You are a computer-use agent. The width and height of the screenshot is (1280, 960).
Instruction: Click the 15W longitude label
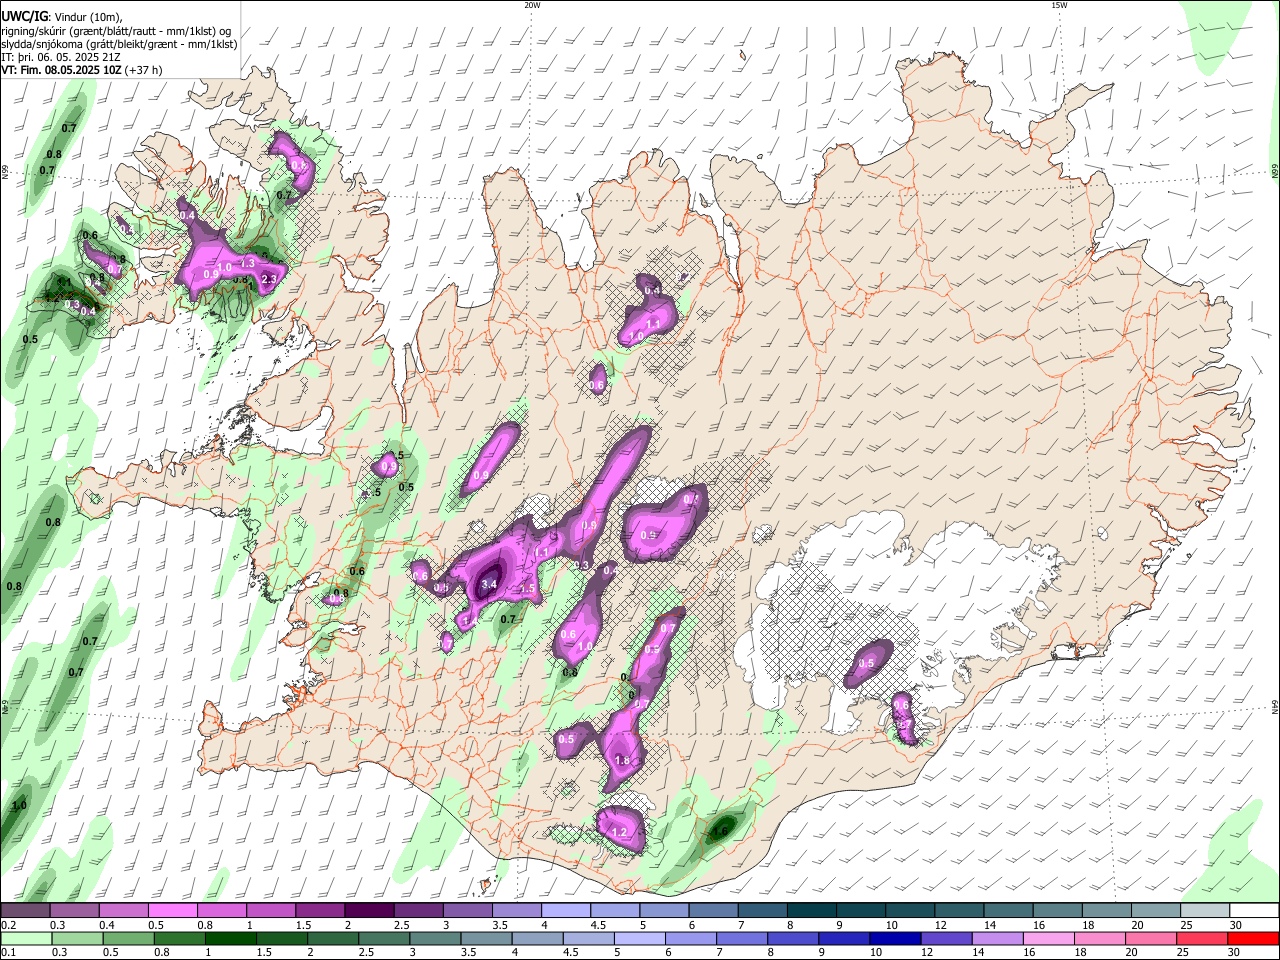point(1059,5)
